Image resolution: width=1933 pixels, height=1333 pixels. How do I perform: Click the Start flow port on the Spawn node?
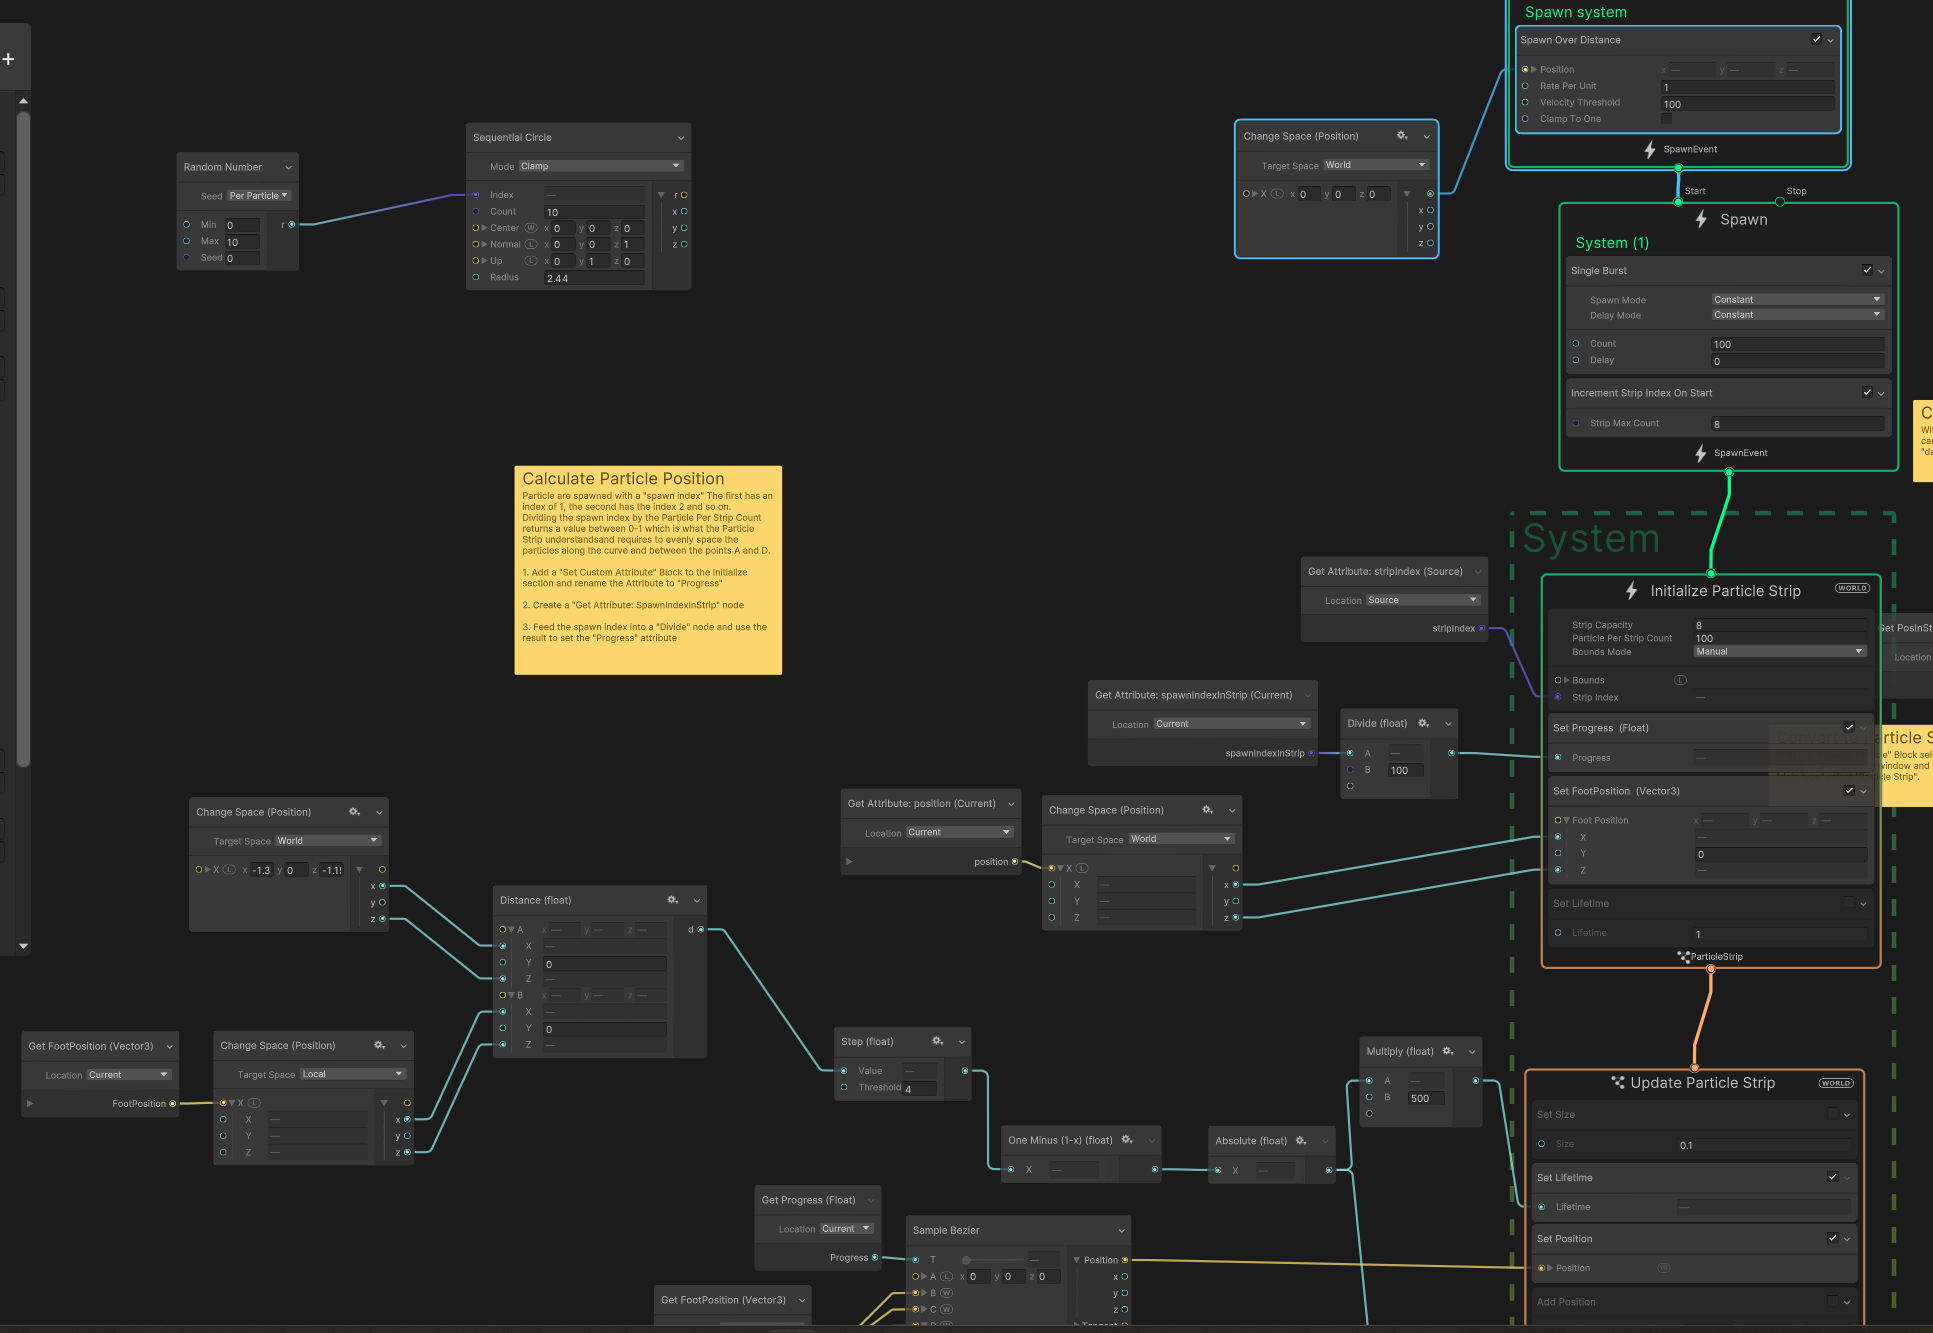coord(1678,202)
